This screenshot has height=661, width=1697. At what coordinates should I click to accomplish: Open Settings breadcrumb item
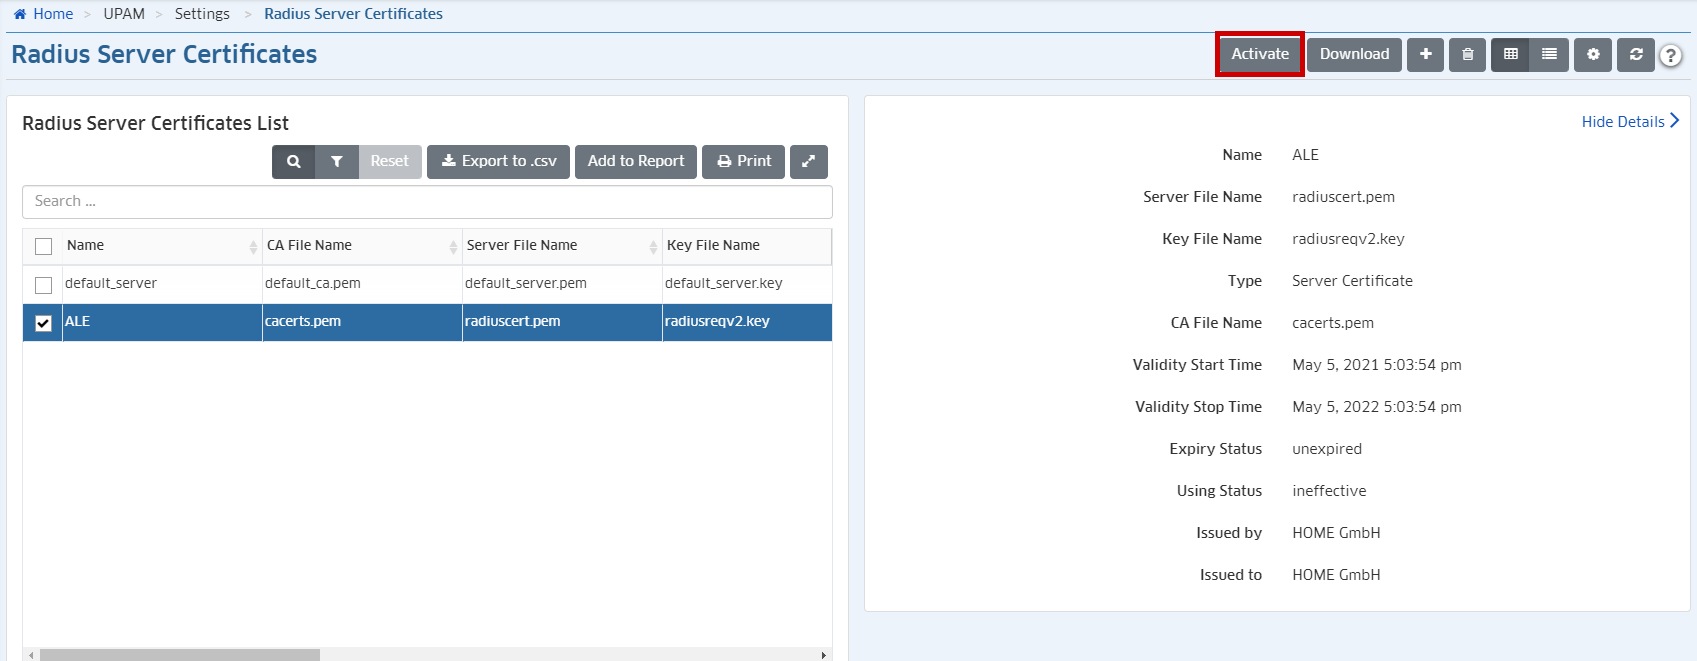(202, 14)
